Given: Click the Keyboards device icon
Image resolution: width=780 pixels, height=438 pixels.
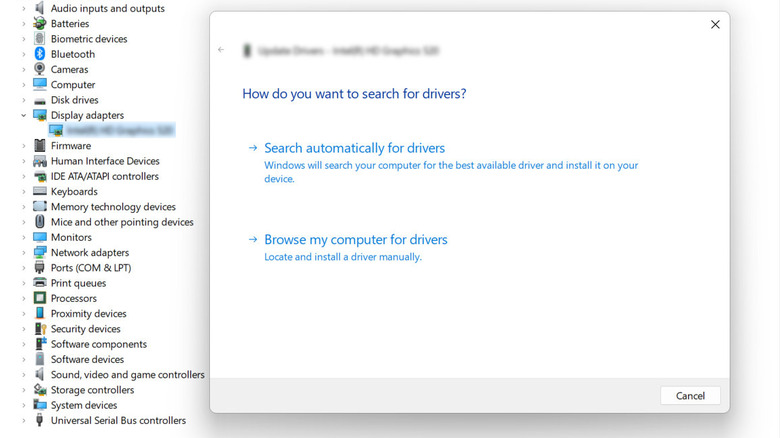Looking at the screenshot, I should click(x=40, y=191).
